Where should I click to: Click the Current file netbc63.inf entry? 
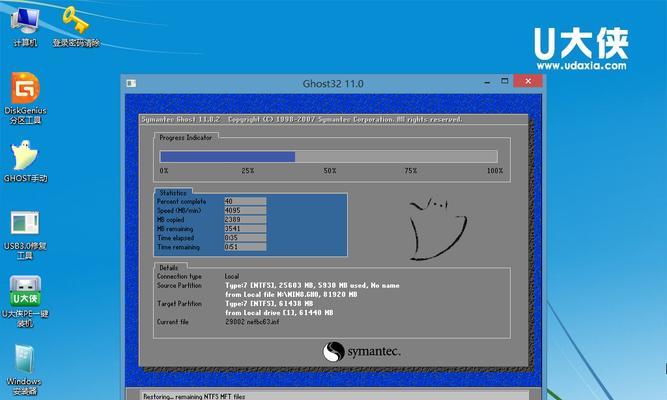(252, 322)
